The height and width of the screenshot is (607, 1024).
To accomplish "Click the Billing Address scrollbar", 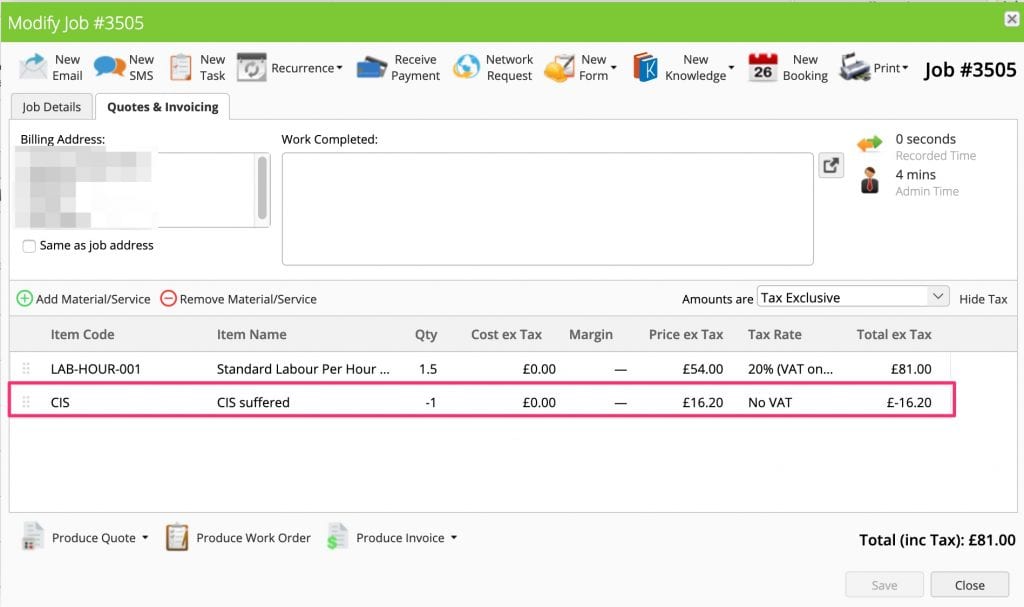I will [263, 188].
